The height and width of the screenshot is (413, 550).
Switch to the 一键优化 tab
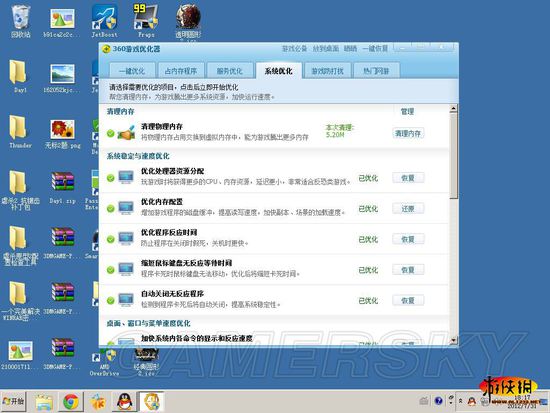[132, 71]
